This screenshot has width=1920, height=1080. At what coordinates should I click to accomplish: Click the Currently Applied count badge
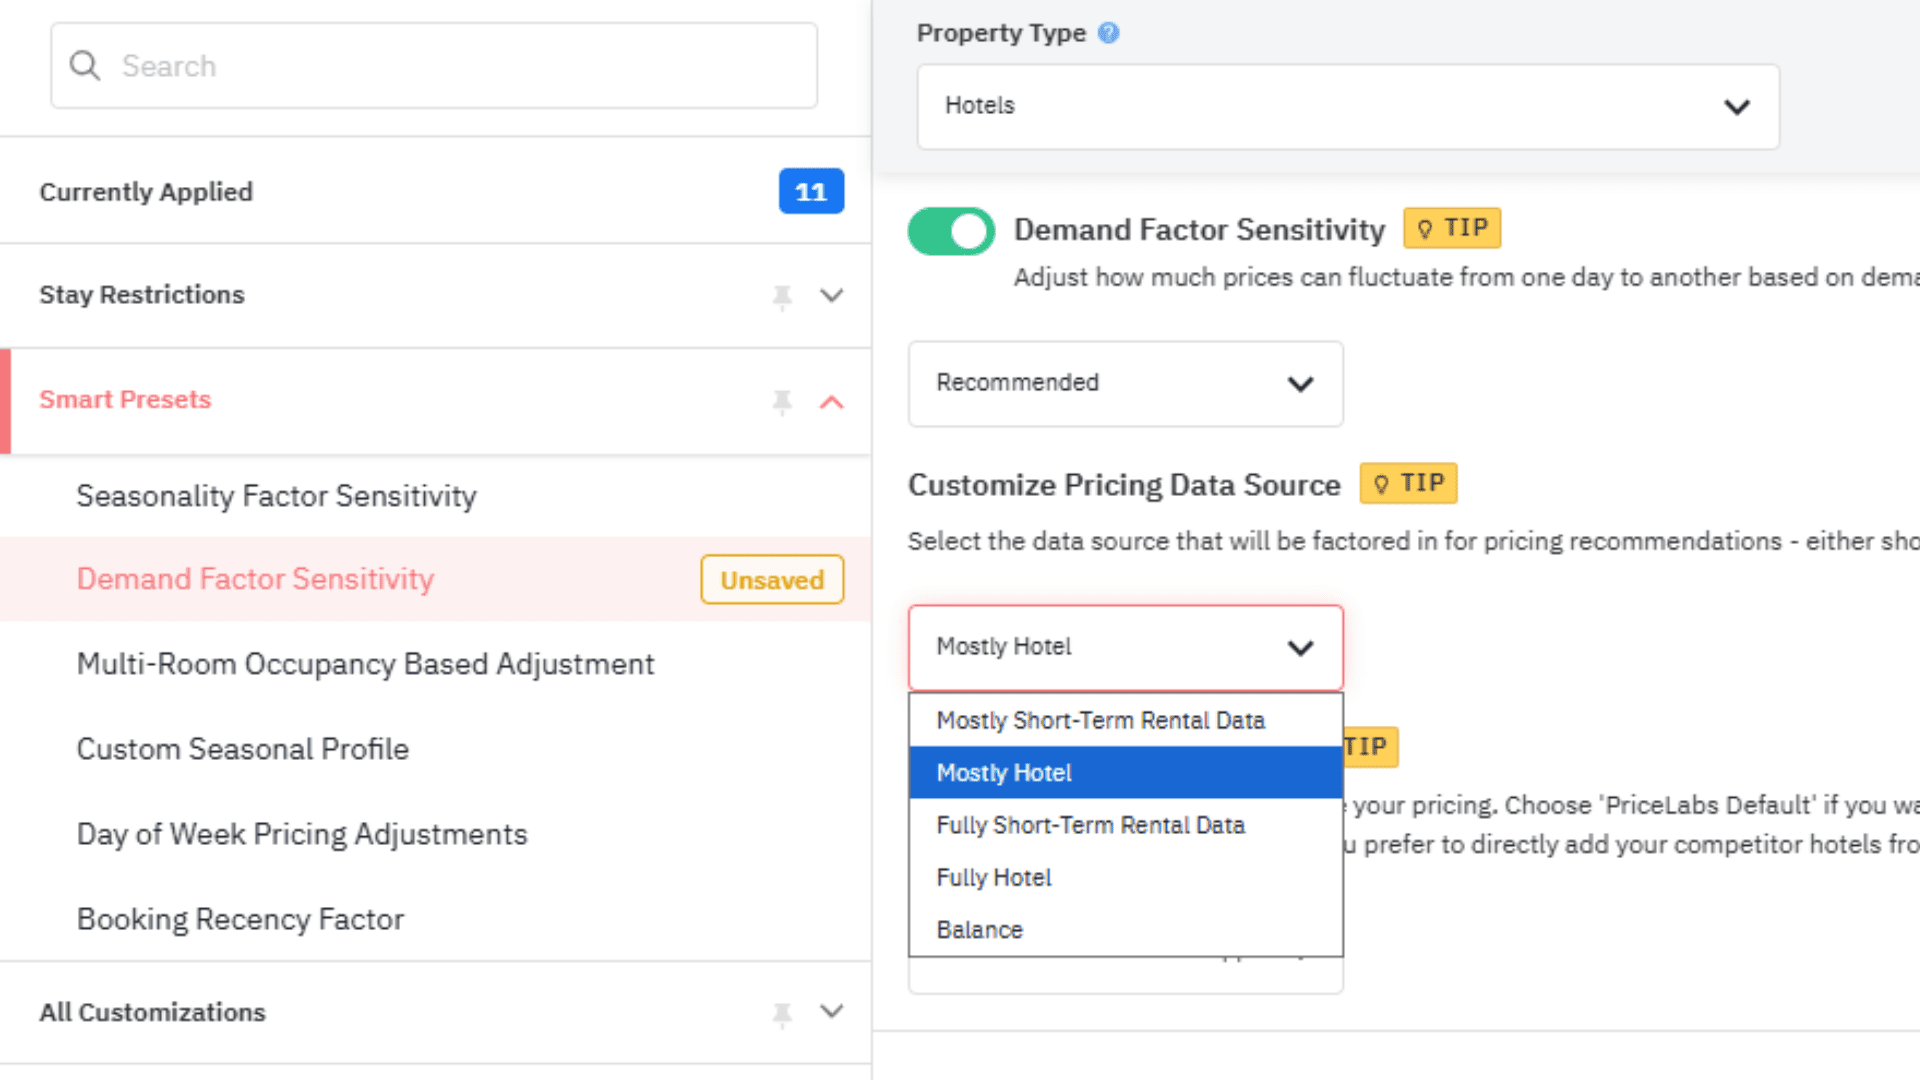pos(811,191)
